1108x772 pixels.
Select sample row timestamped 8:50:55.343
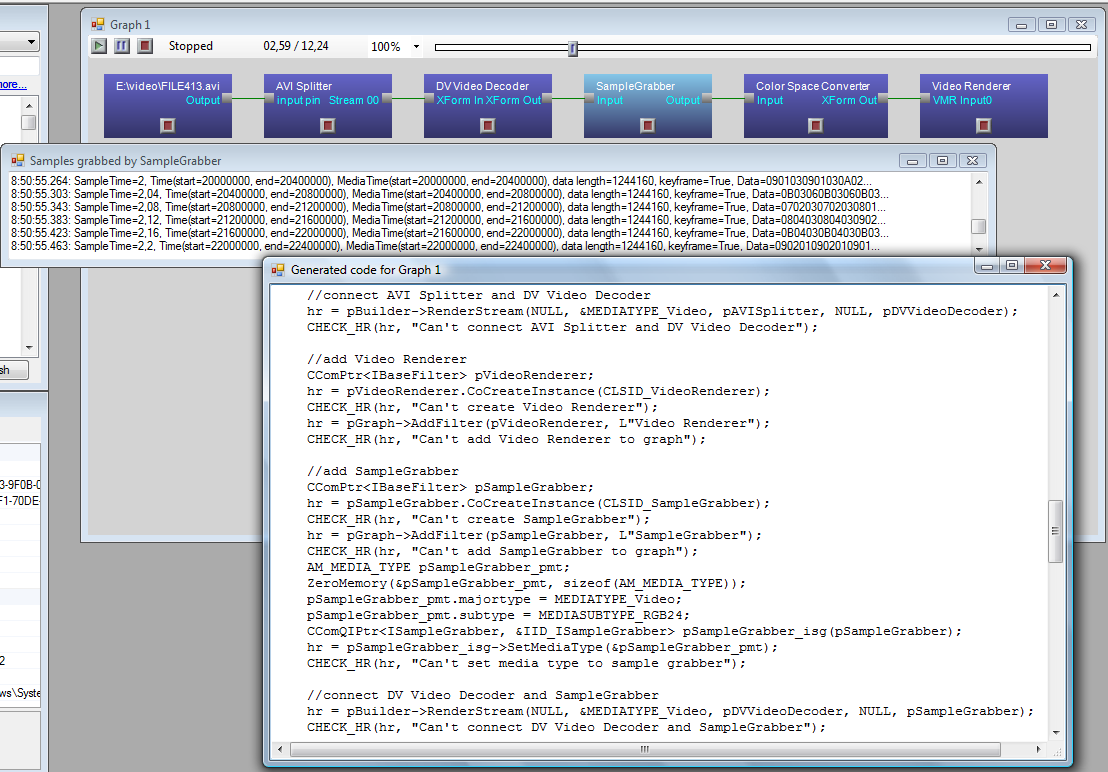pos(448,207)
